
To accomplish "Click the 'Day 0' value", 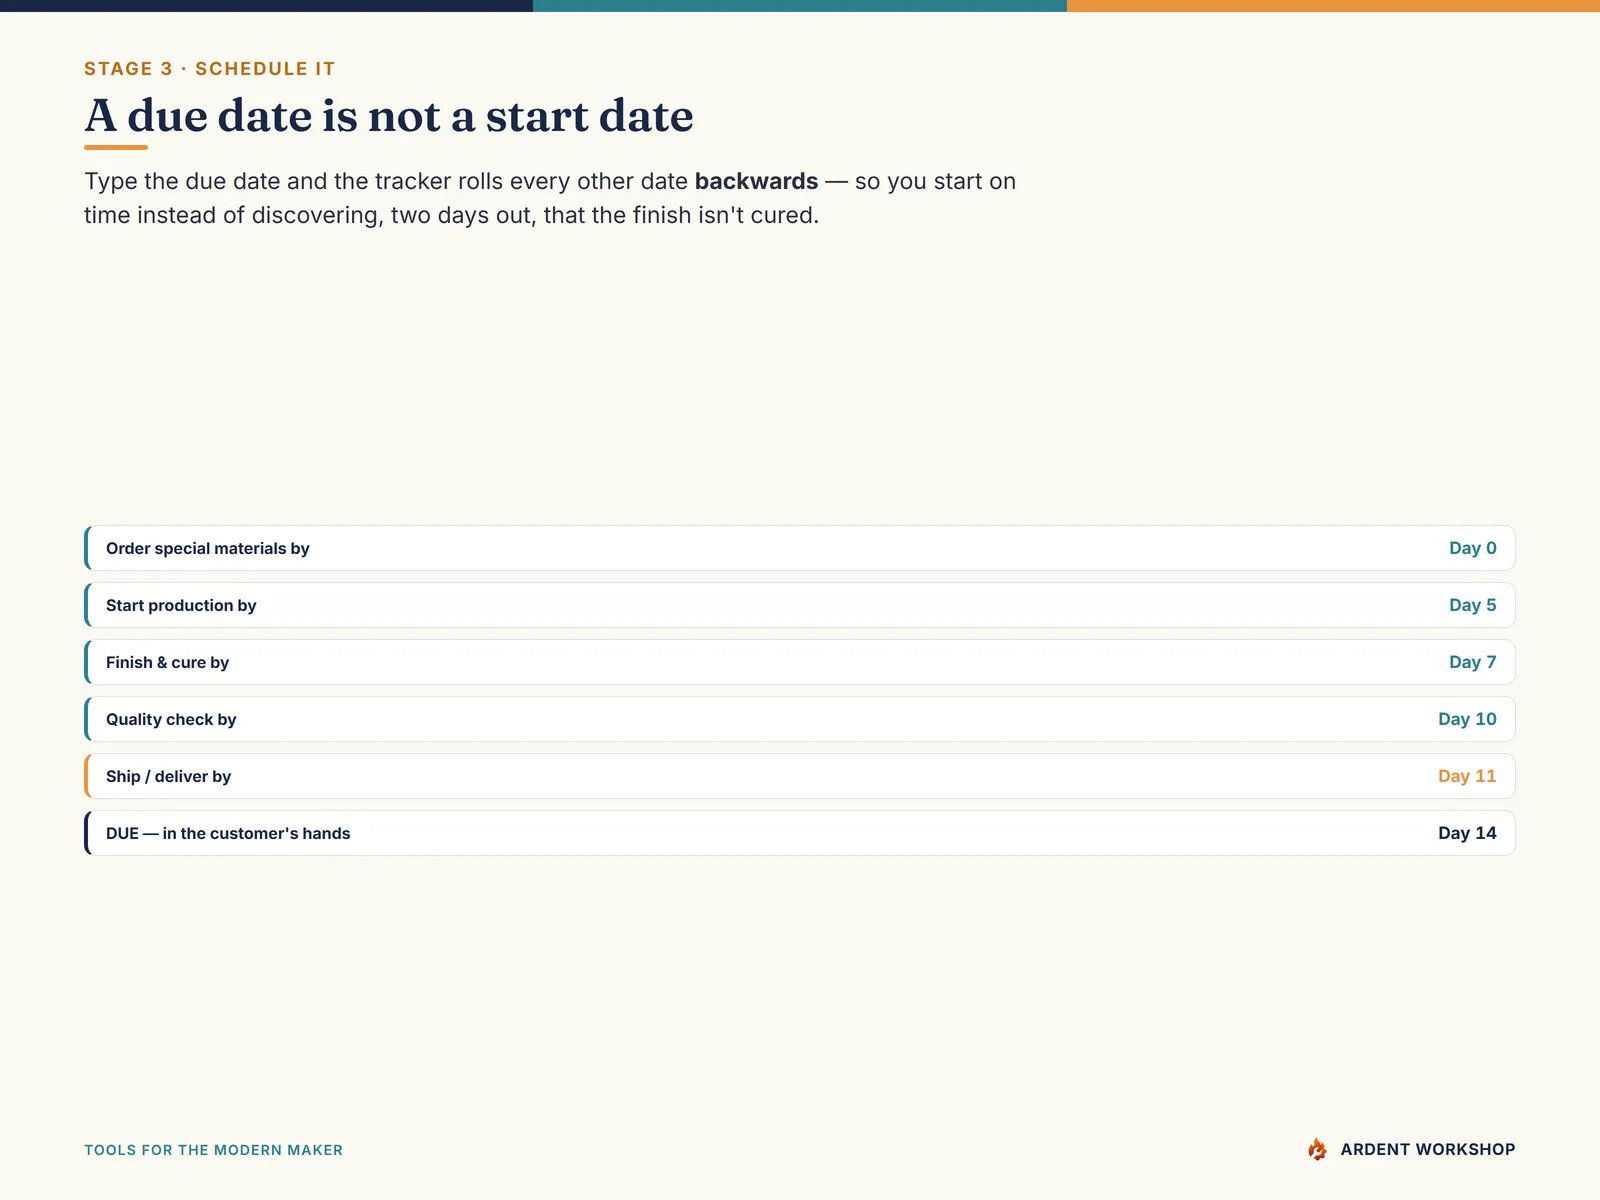I will (1473, 548).
